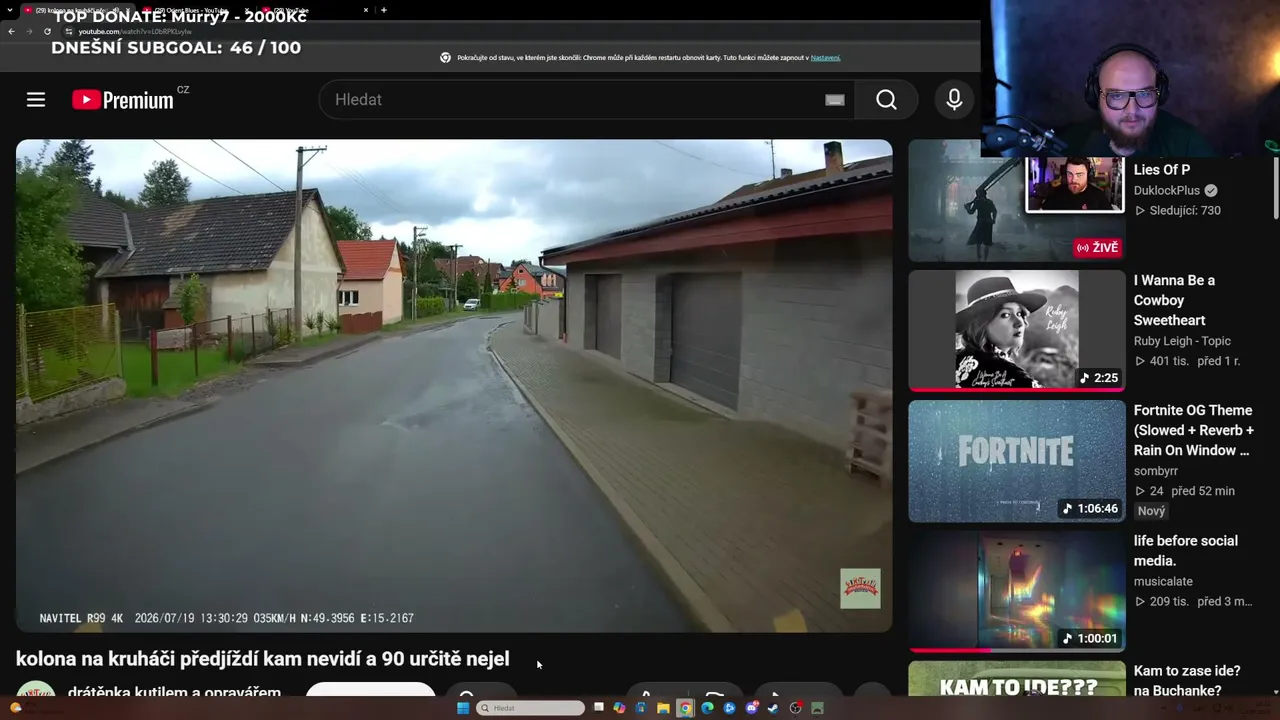The width and height of the screenshot is (1280, 720).
Task: Close the third YouTube tab
Action: pos(366,10)
